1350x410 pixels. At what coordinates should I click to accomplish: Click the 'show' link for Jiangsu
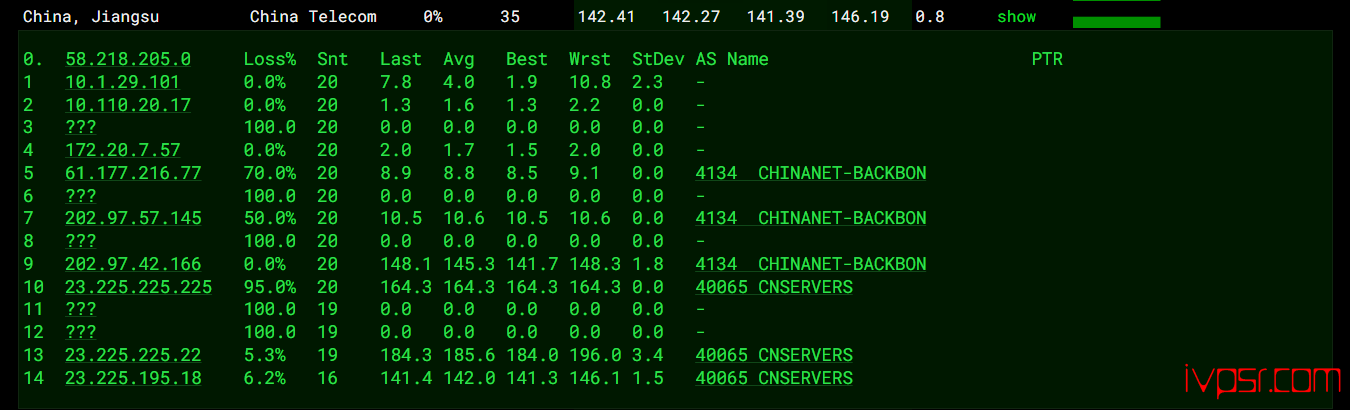1016,17
